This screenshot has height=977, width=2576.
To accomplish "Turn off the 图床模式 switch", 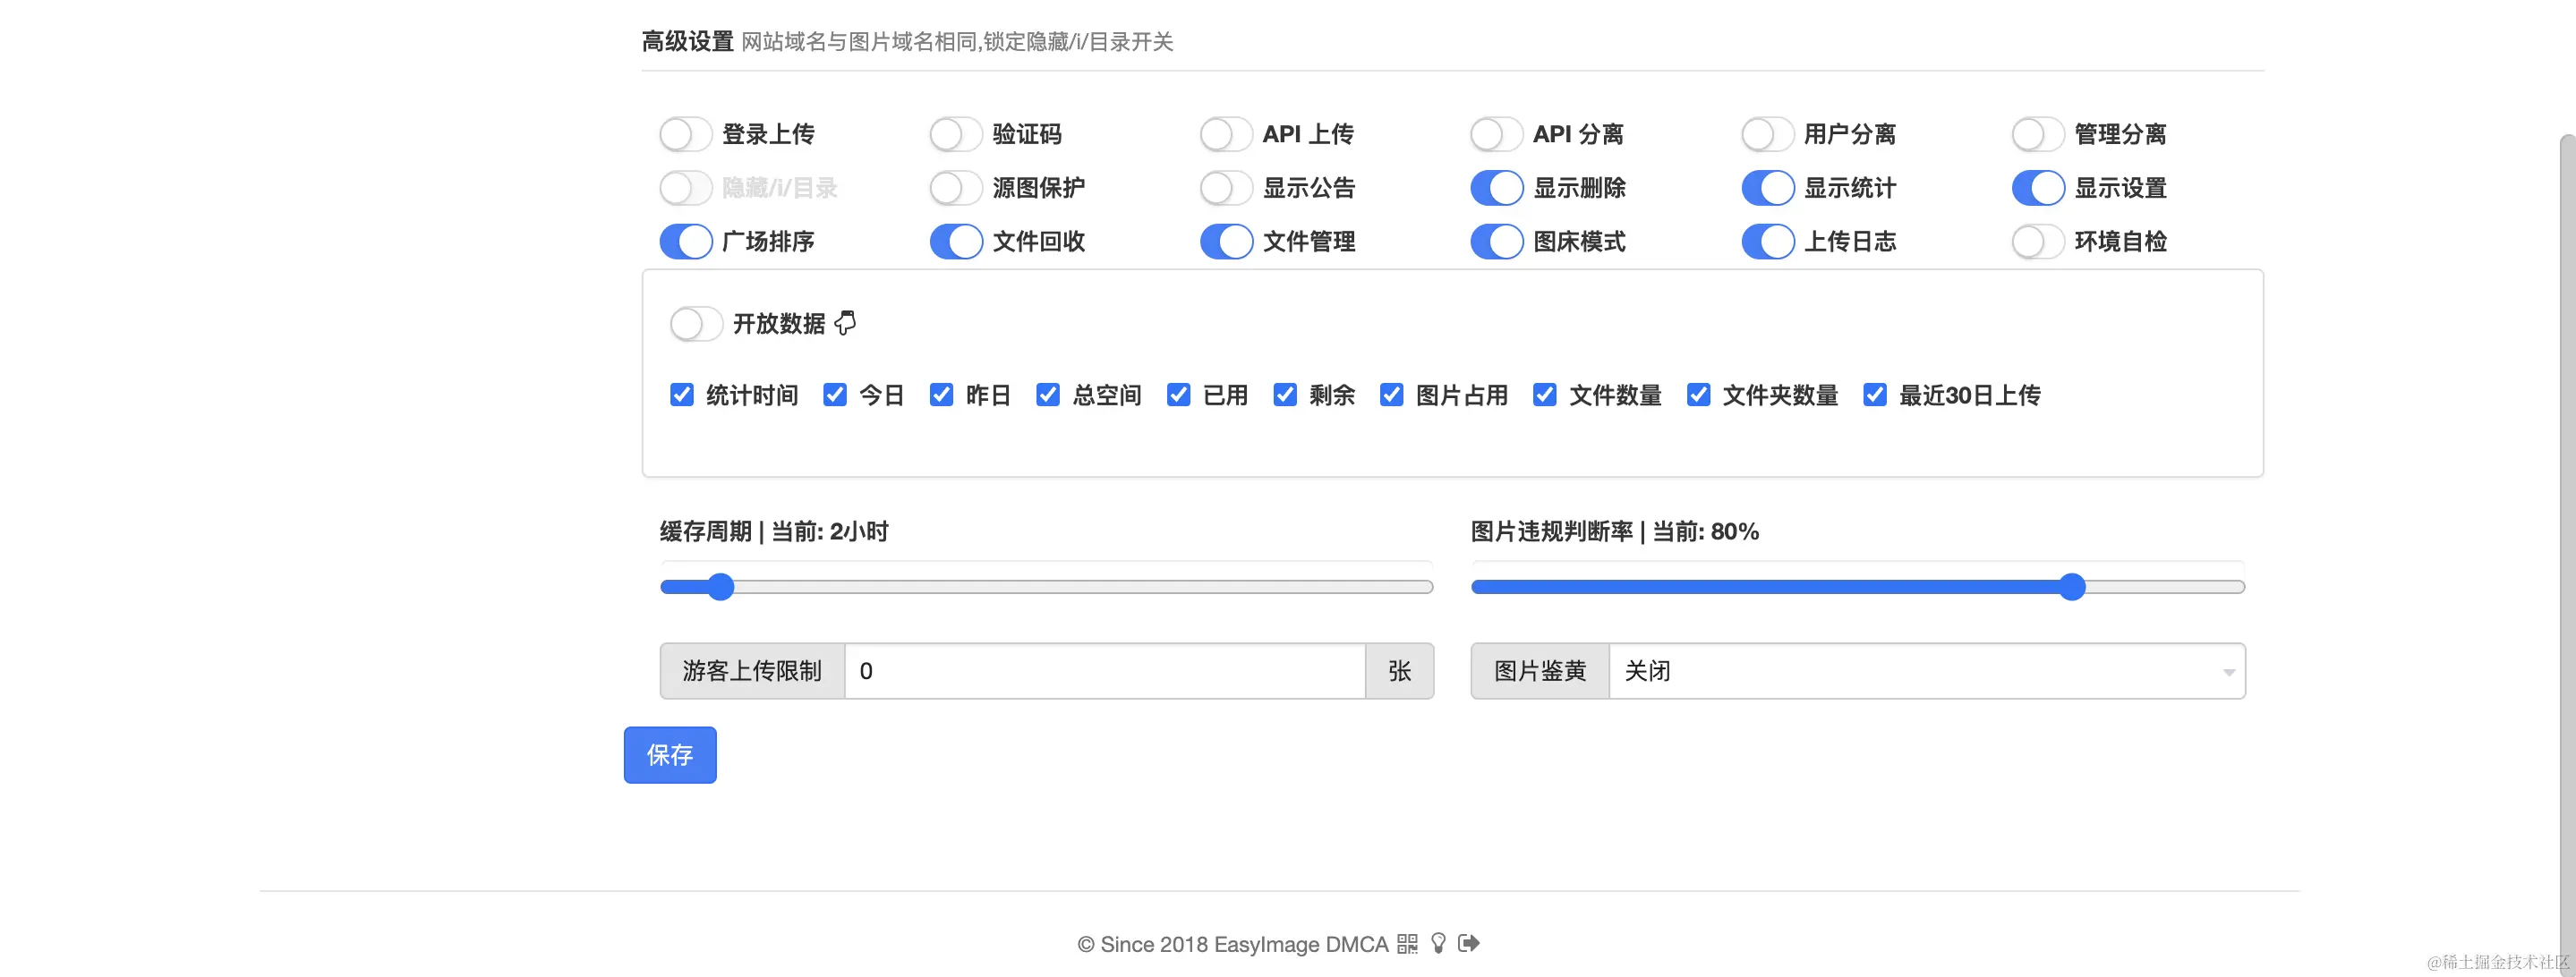I will (1496, 241).
